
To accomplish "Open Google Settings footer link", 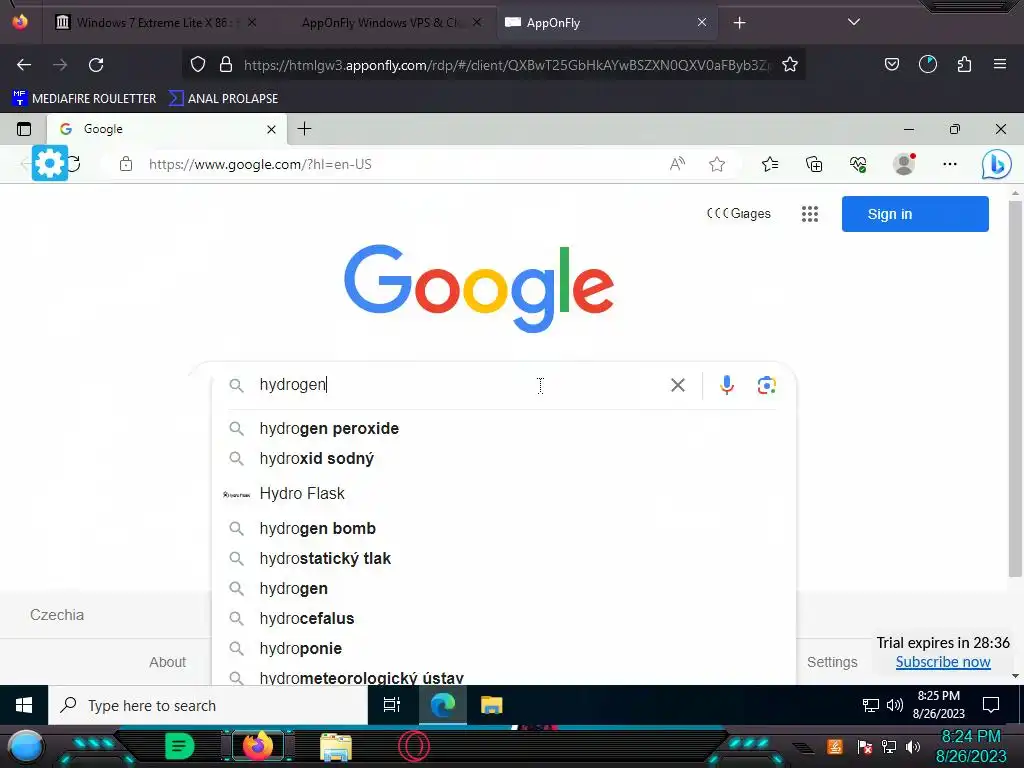I will click(x=832, y=662).
